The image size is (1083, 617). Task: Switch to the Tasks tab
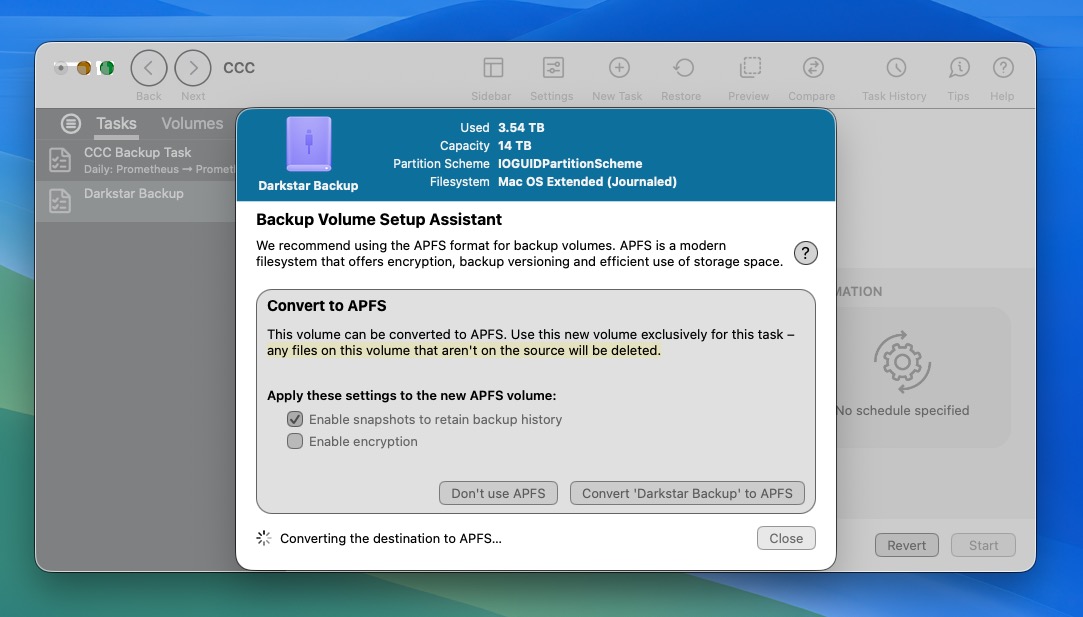(116, 124)
